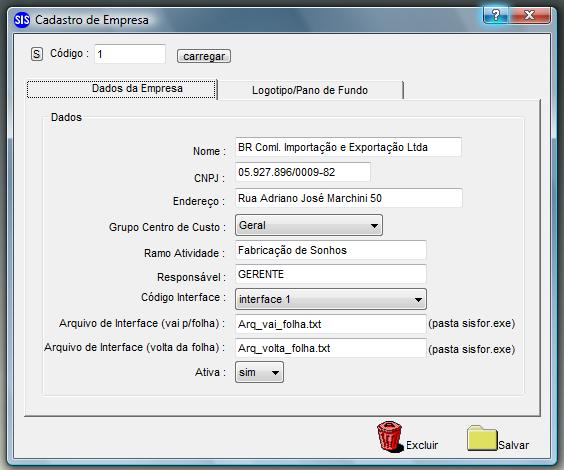Click the blue SIS title bar icon
564x470 pixels.
tap(22, 20)
